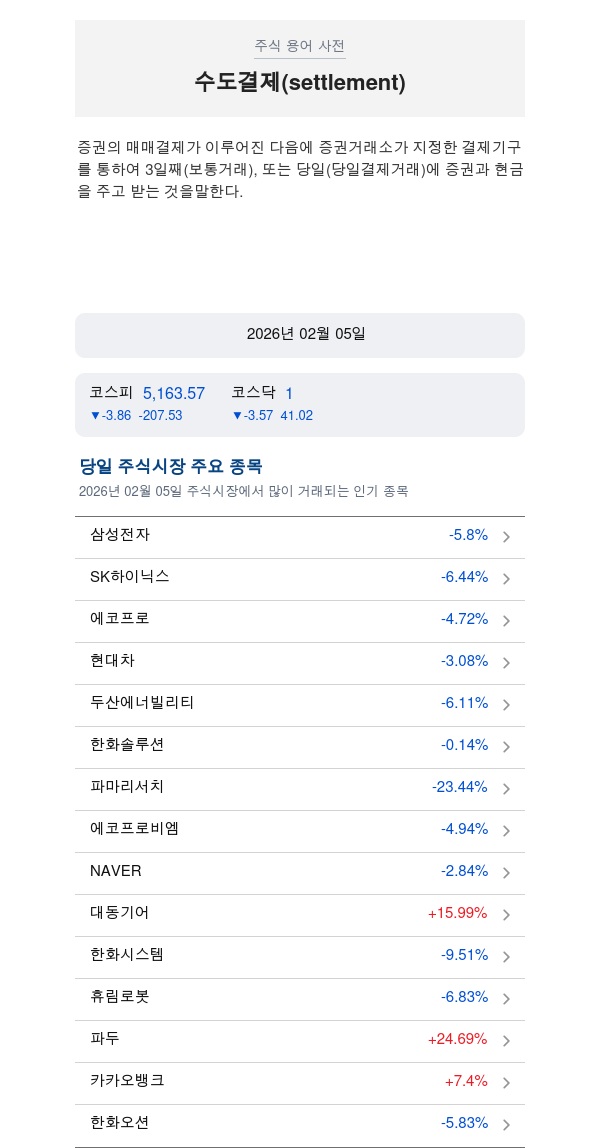Tap chevron icon beside NAVER

point(506,873)
